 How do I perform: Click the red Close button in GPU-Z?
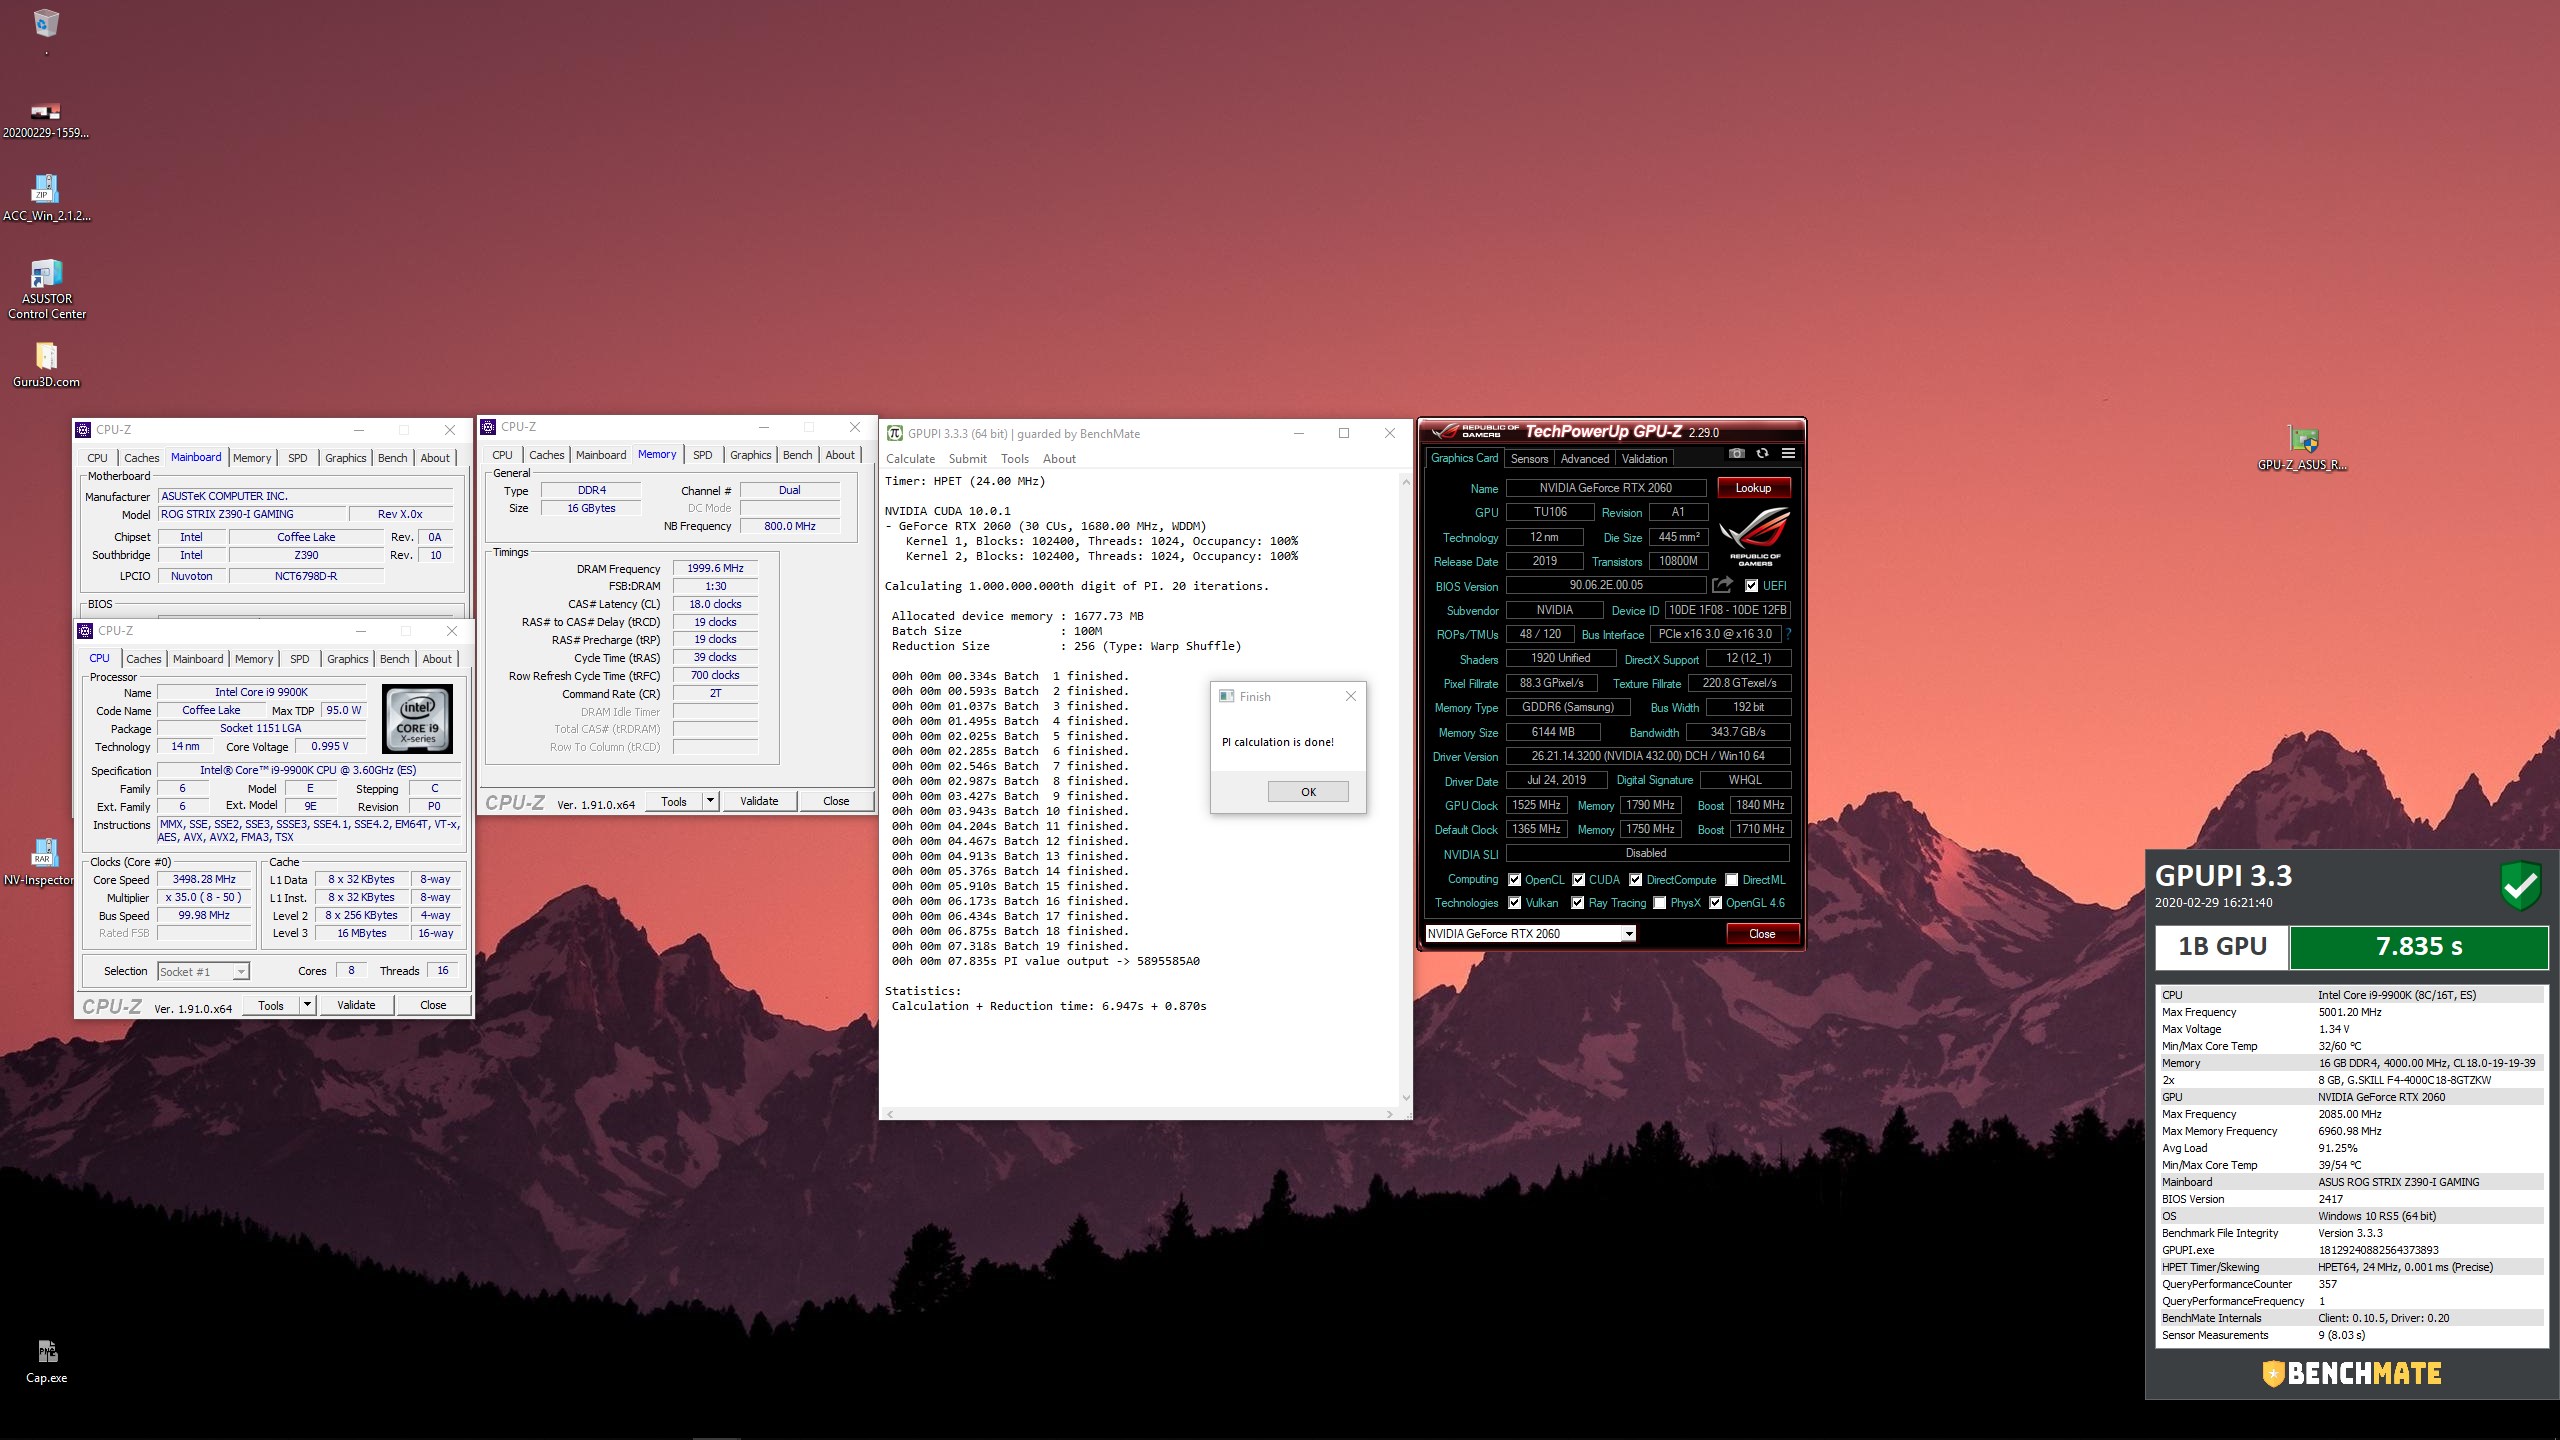1762,934
